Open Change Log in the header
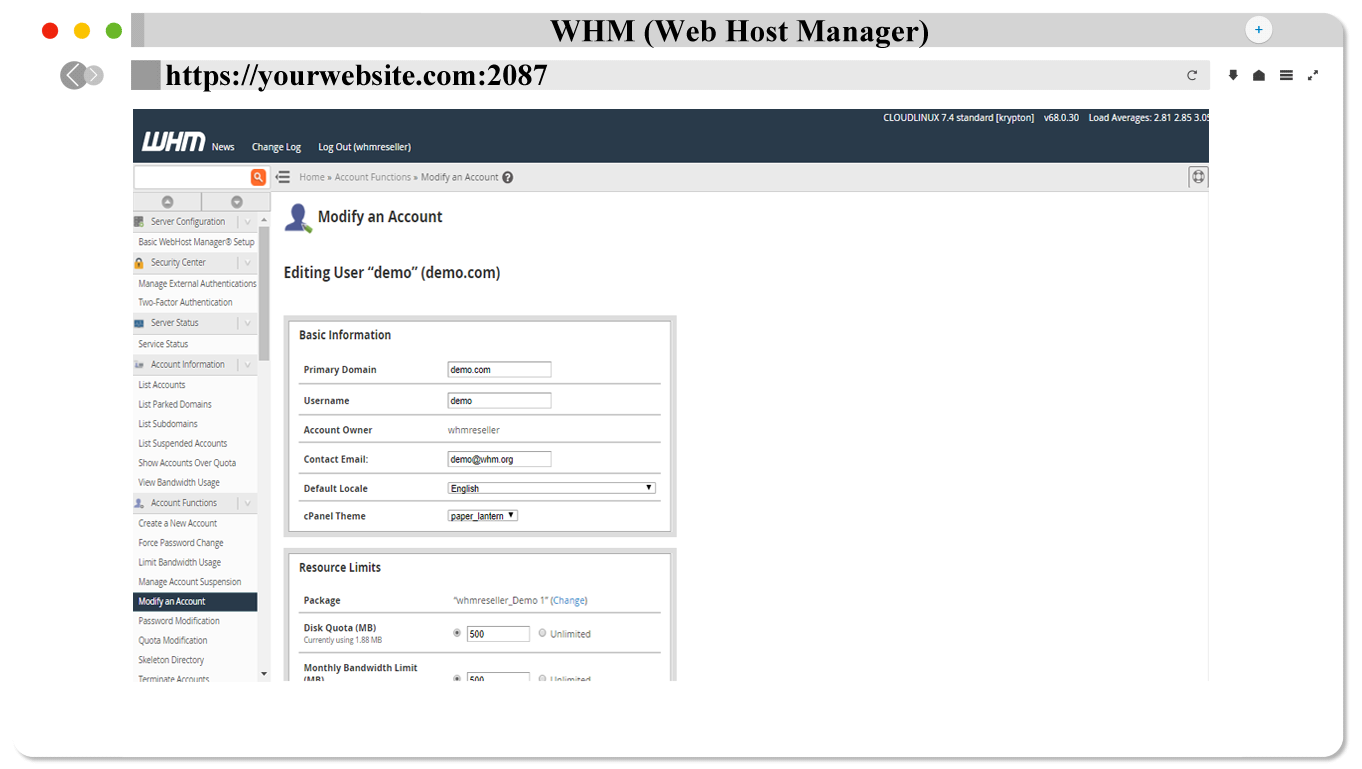Image resolution: width=1362 pixels, height=769 pixels. coord(276,147)
